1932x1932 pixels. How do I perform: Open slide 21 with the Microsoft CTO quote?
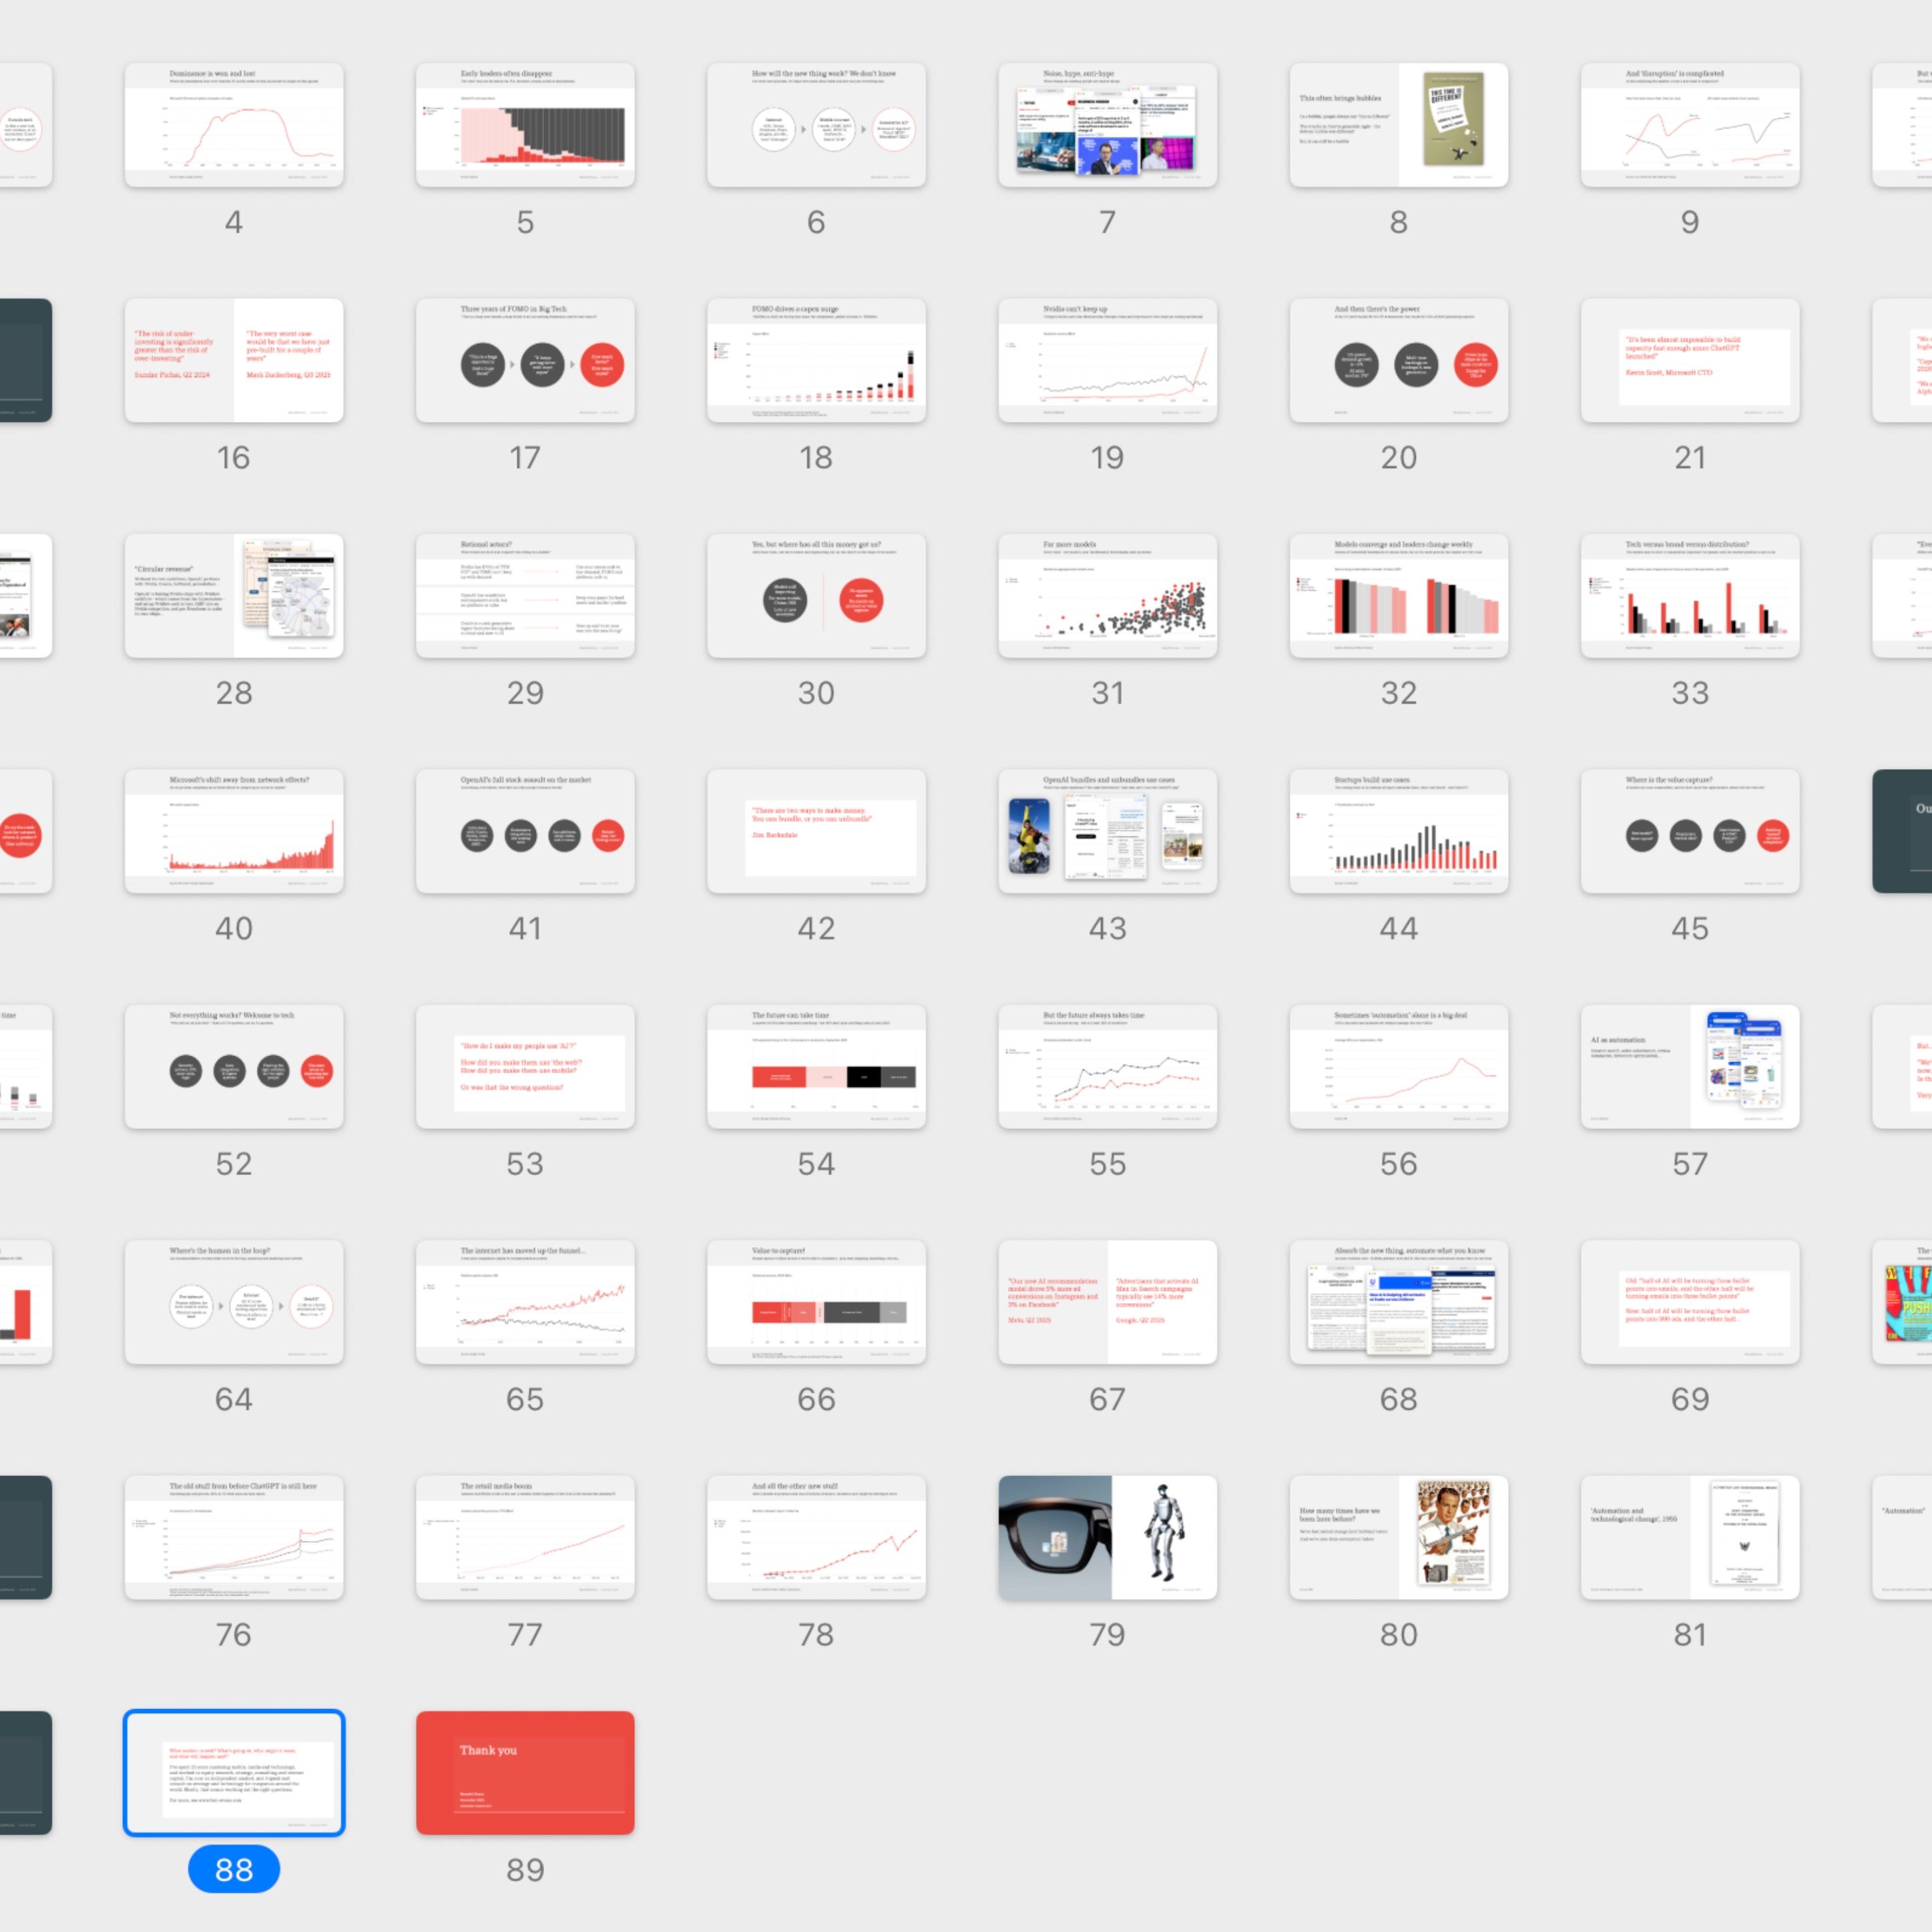click(1689, 360)
